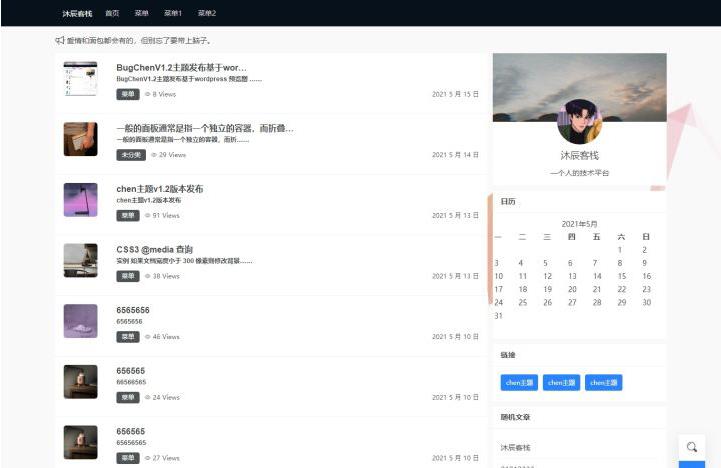
Task: Click the 菜单 tag beside 24 Views
Action: point(128,398)
